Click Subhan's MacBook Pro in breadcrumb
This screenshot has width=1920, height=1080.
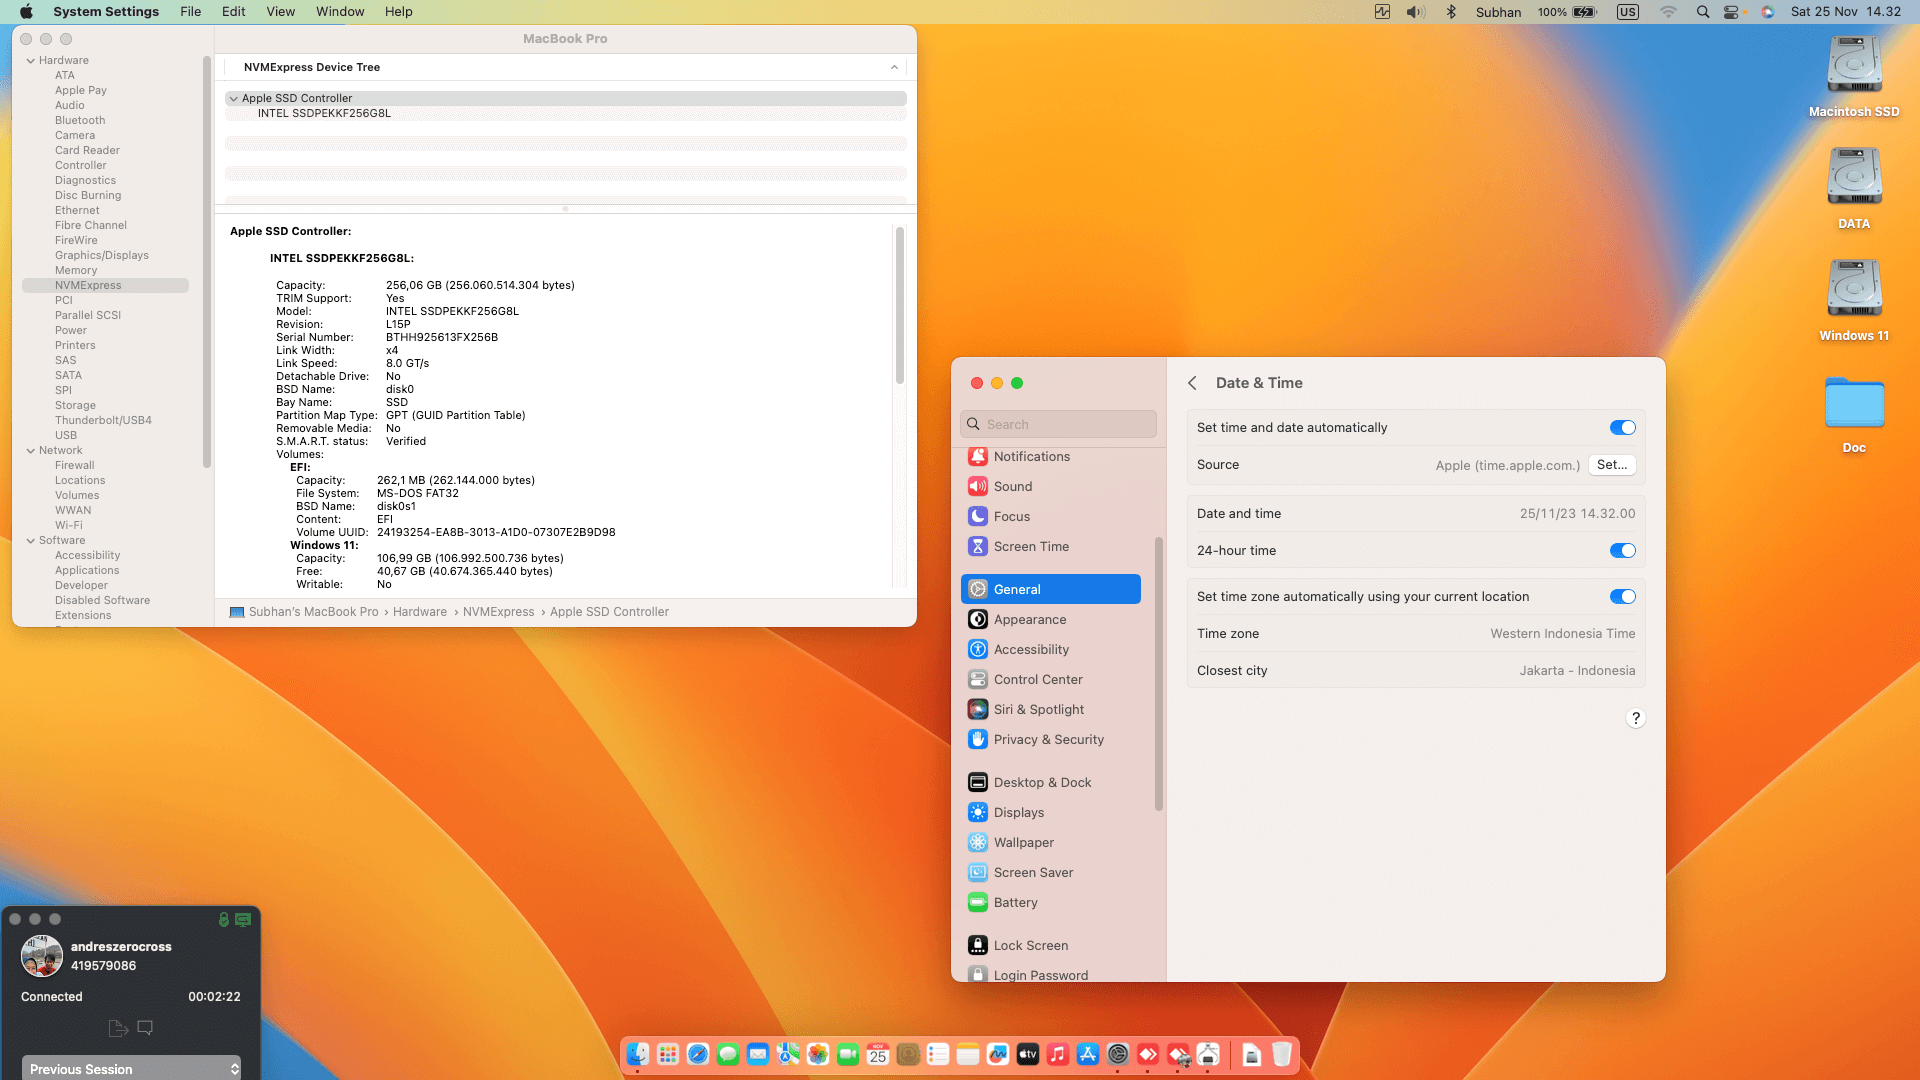click(x=313, y=612)
